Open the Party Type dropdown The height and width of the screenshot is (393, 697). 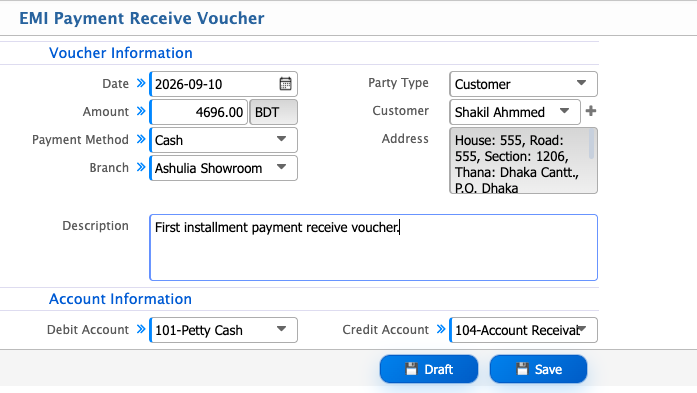pyautogui.click(x=523, y=84)
